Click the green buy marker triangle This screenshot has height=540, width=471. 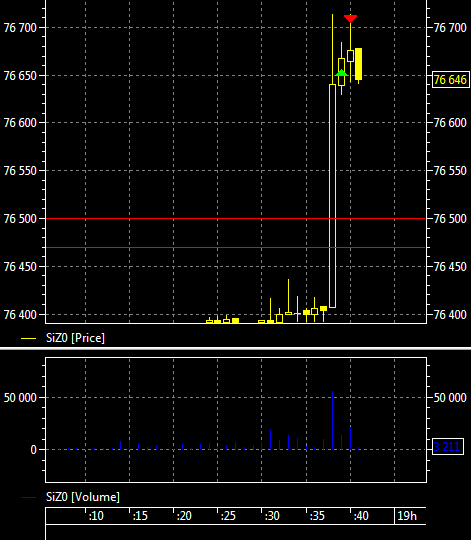coord(342,73)
